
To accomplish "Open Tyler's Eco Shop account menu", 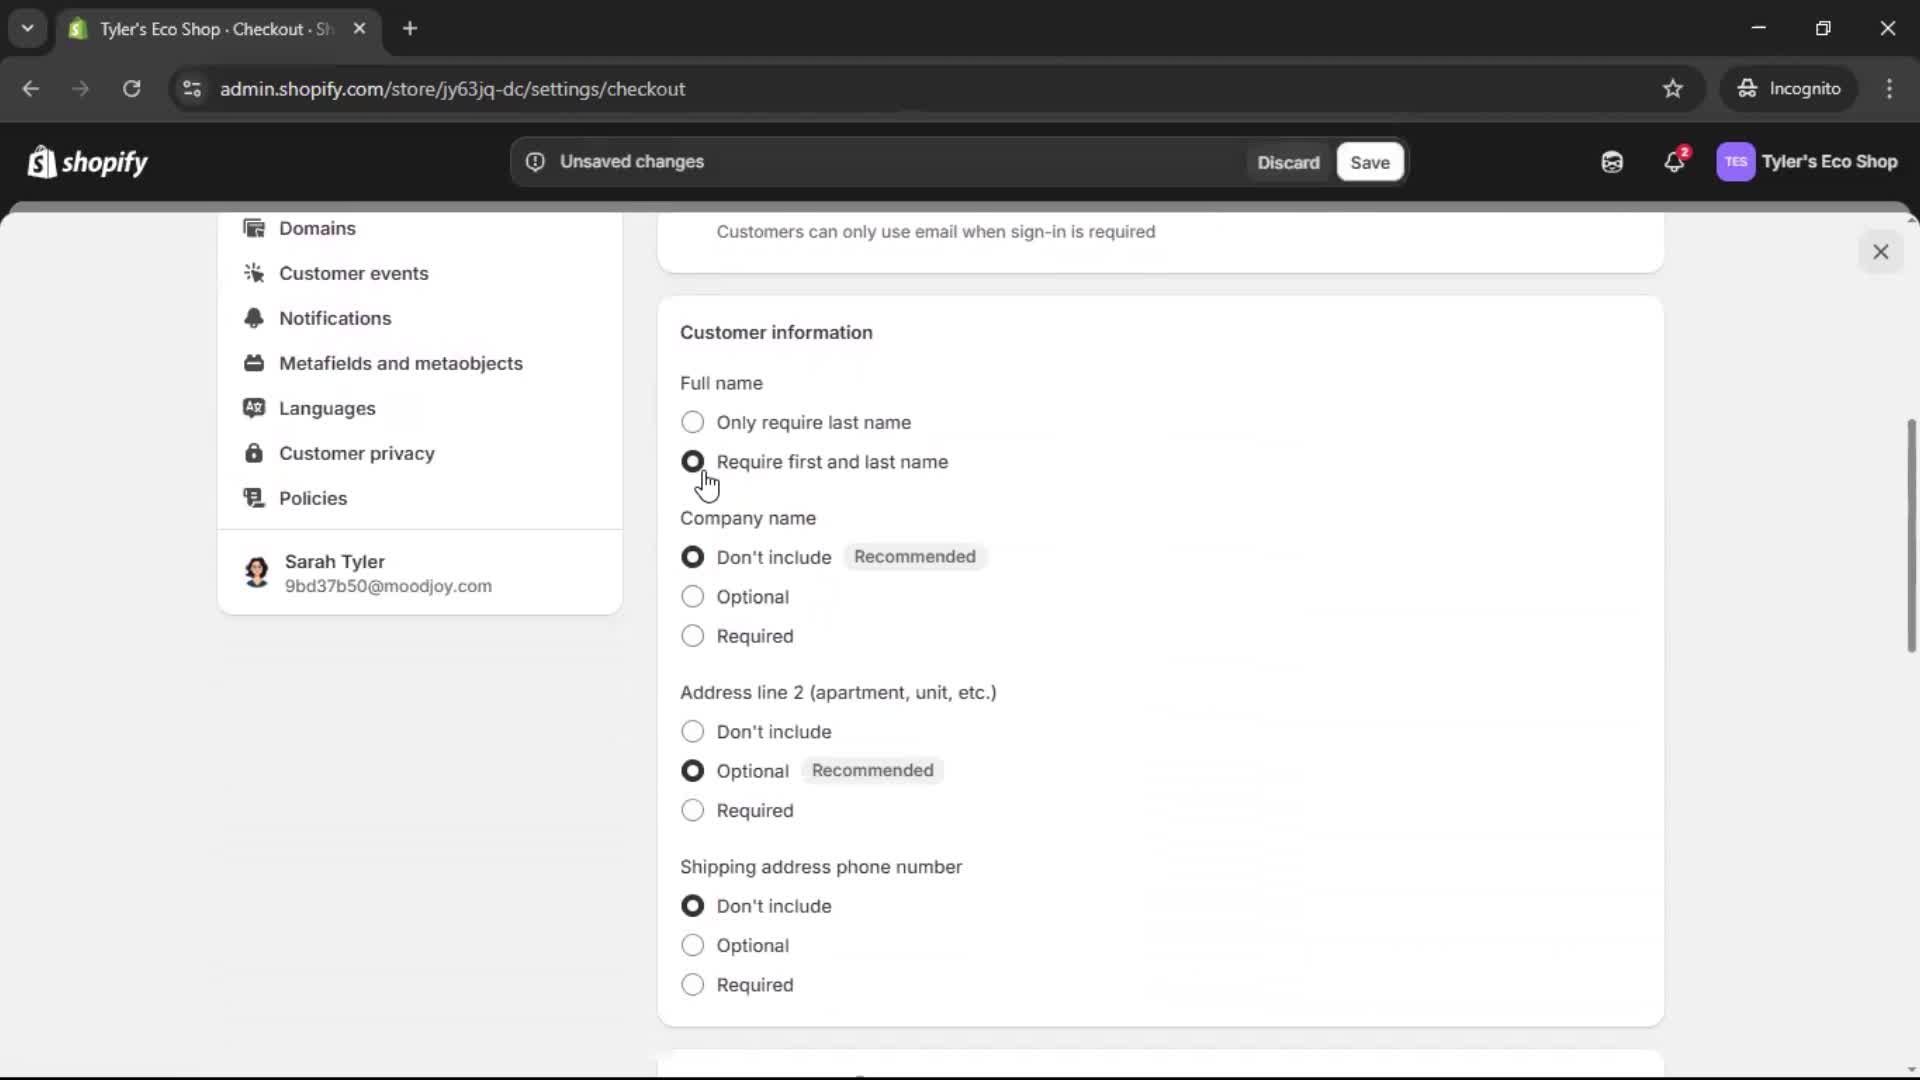I will point(1808,161).
